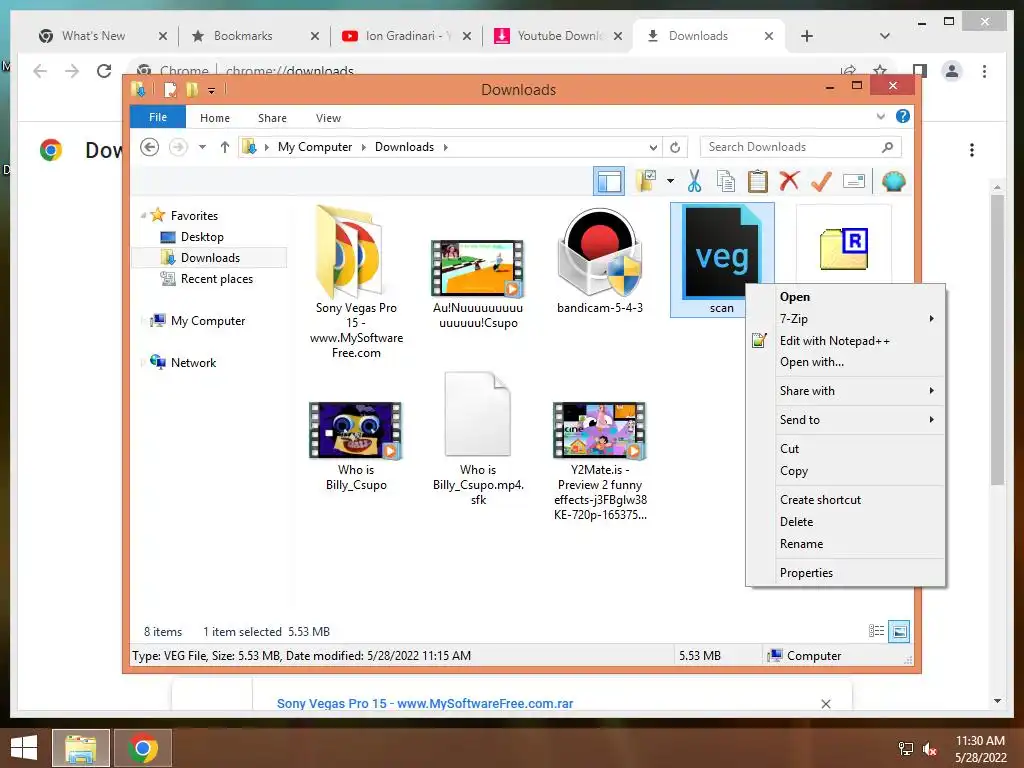Open the folder options dropdown arrow
The height and width of the screenshot is (768, 1024).
670,181
